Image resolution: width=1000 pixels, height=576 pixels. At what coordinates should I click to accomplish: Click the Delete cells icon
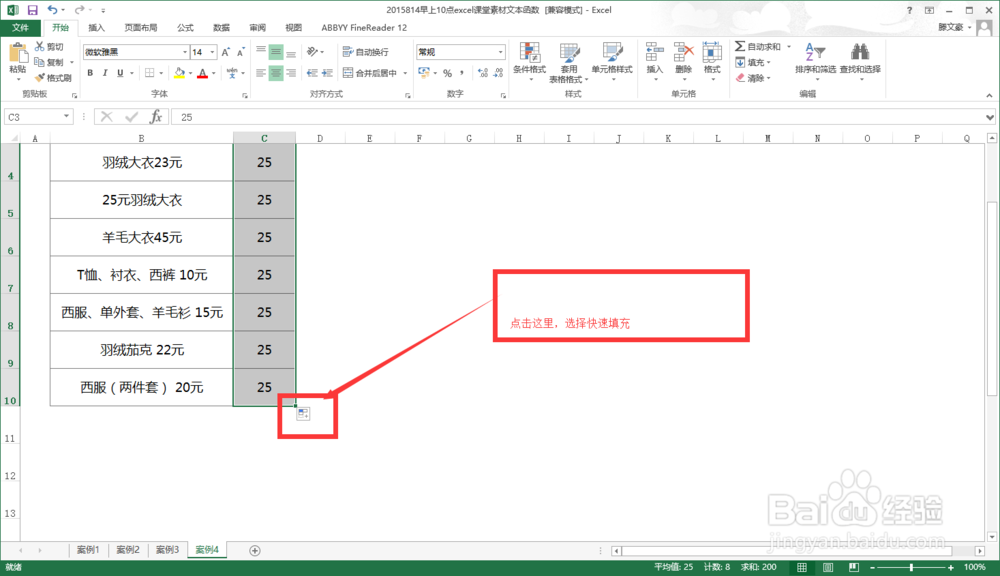click(x=683, y=52)
